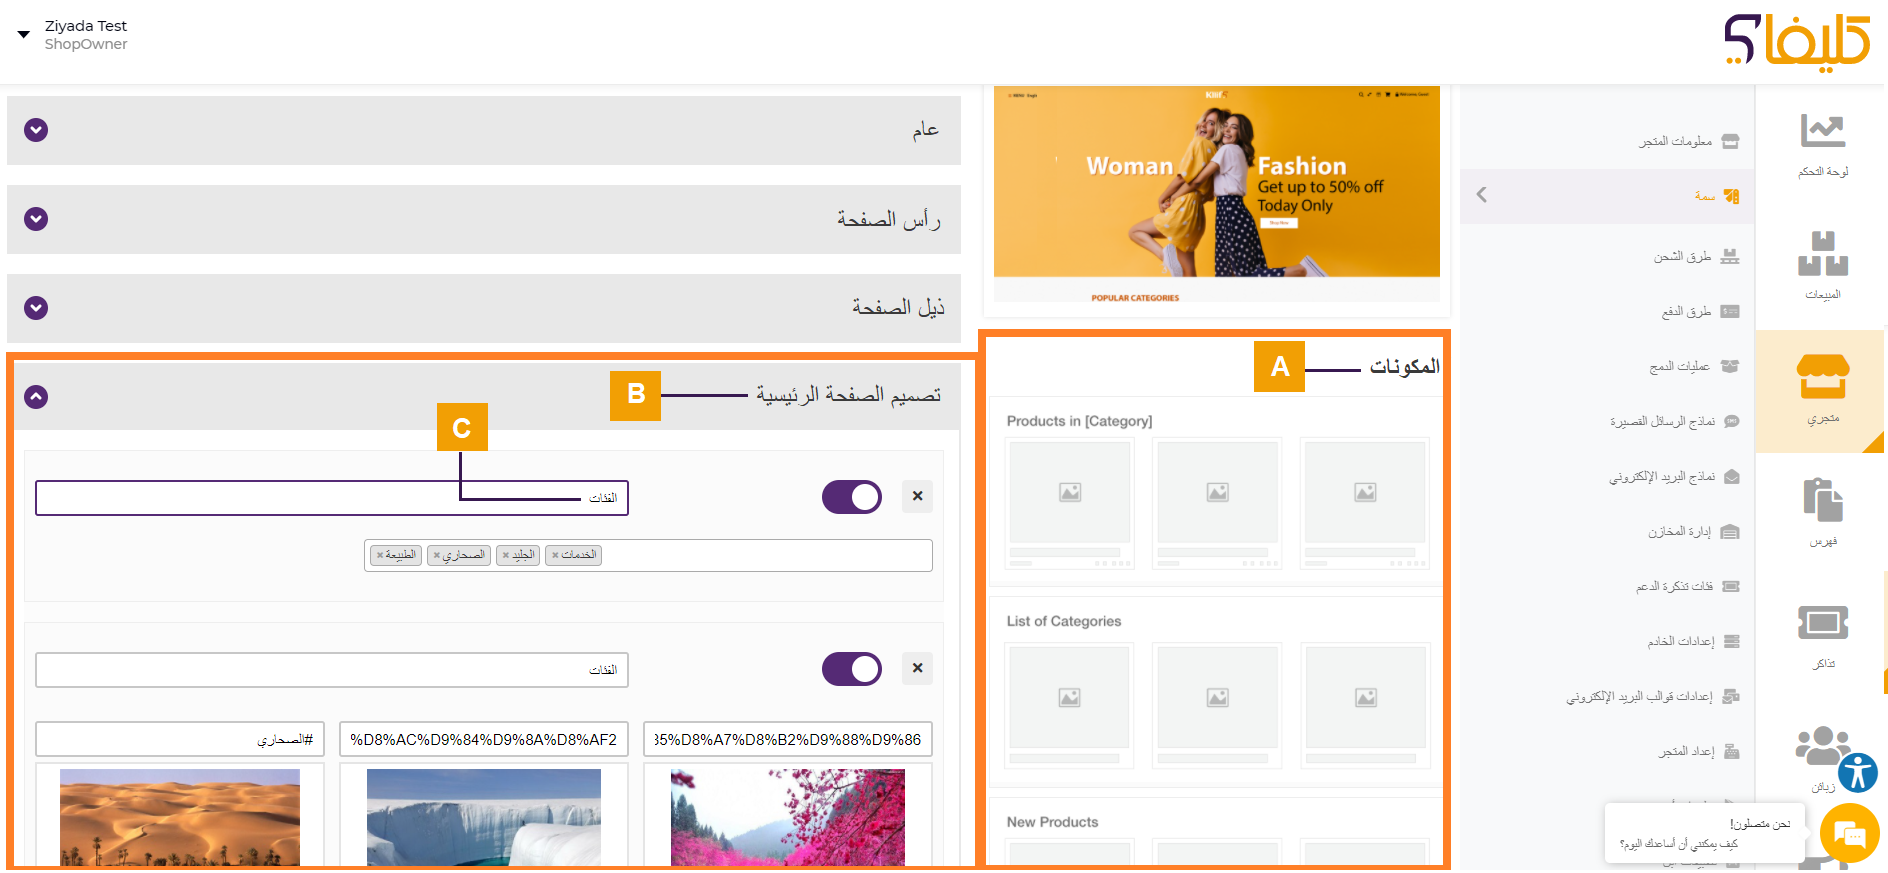1888x873 pixels.
Task: Delete the block containing the tag list
Action: pos(917,496)
